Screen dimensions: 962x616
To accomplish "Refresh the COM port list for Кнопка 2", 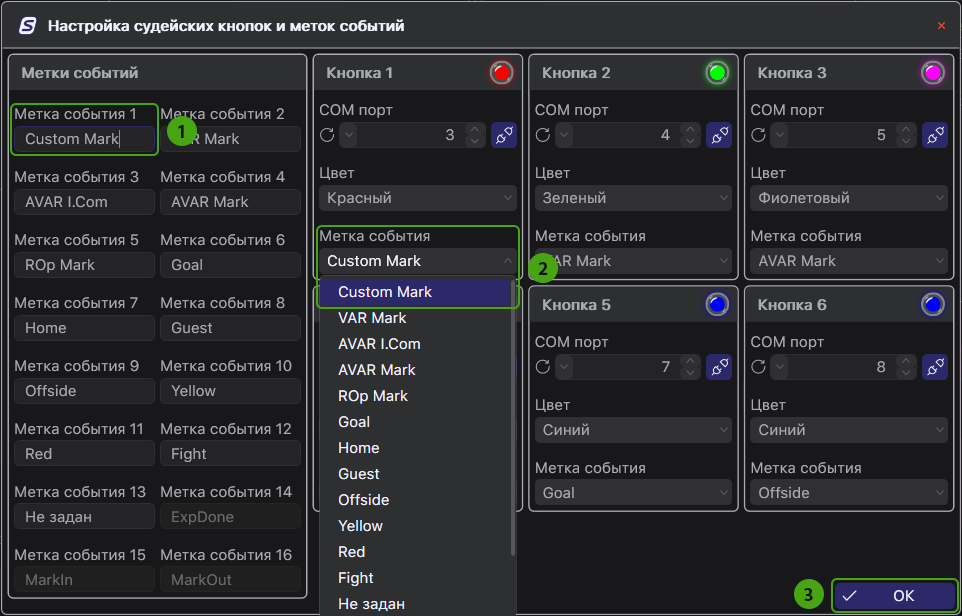I will point(543,135).
